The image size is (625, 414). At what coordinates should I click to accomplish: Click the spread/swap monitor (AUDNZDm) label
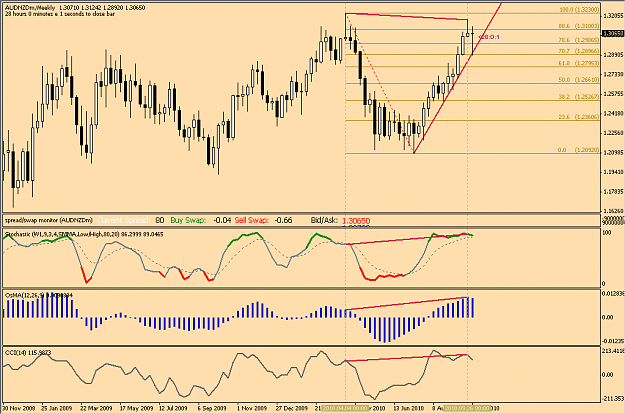pyautogui.click(x=49, y=220)
